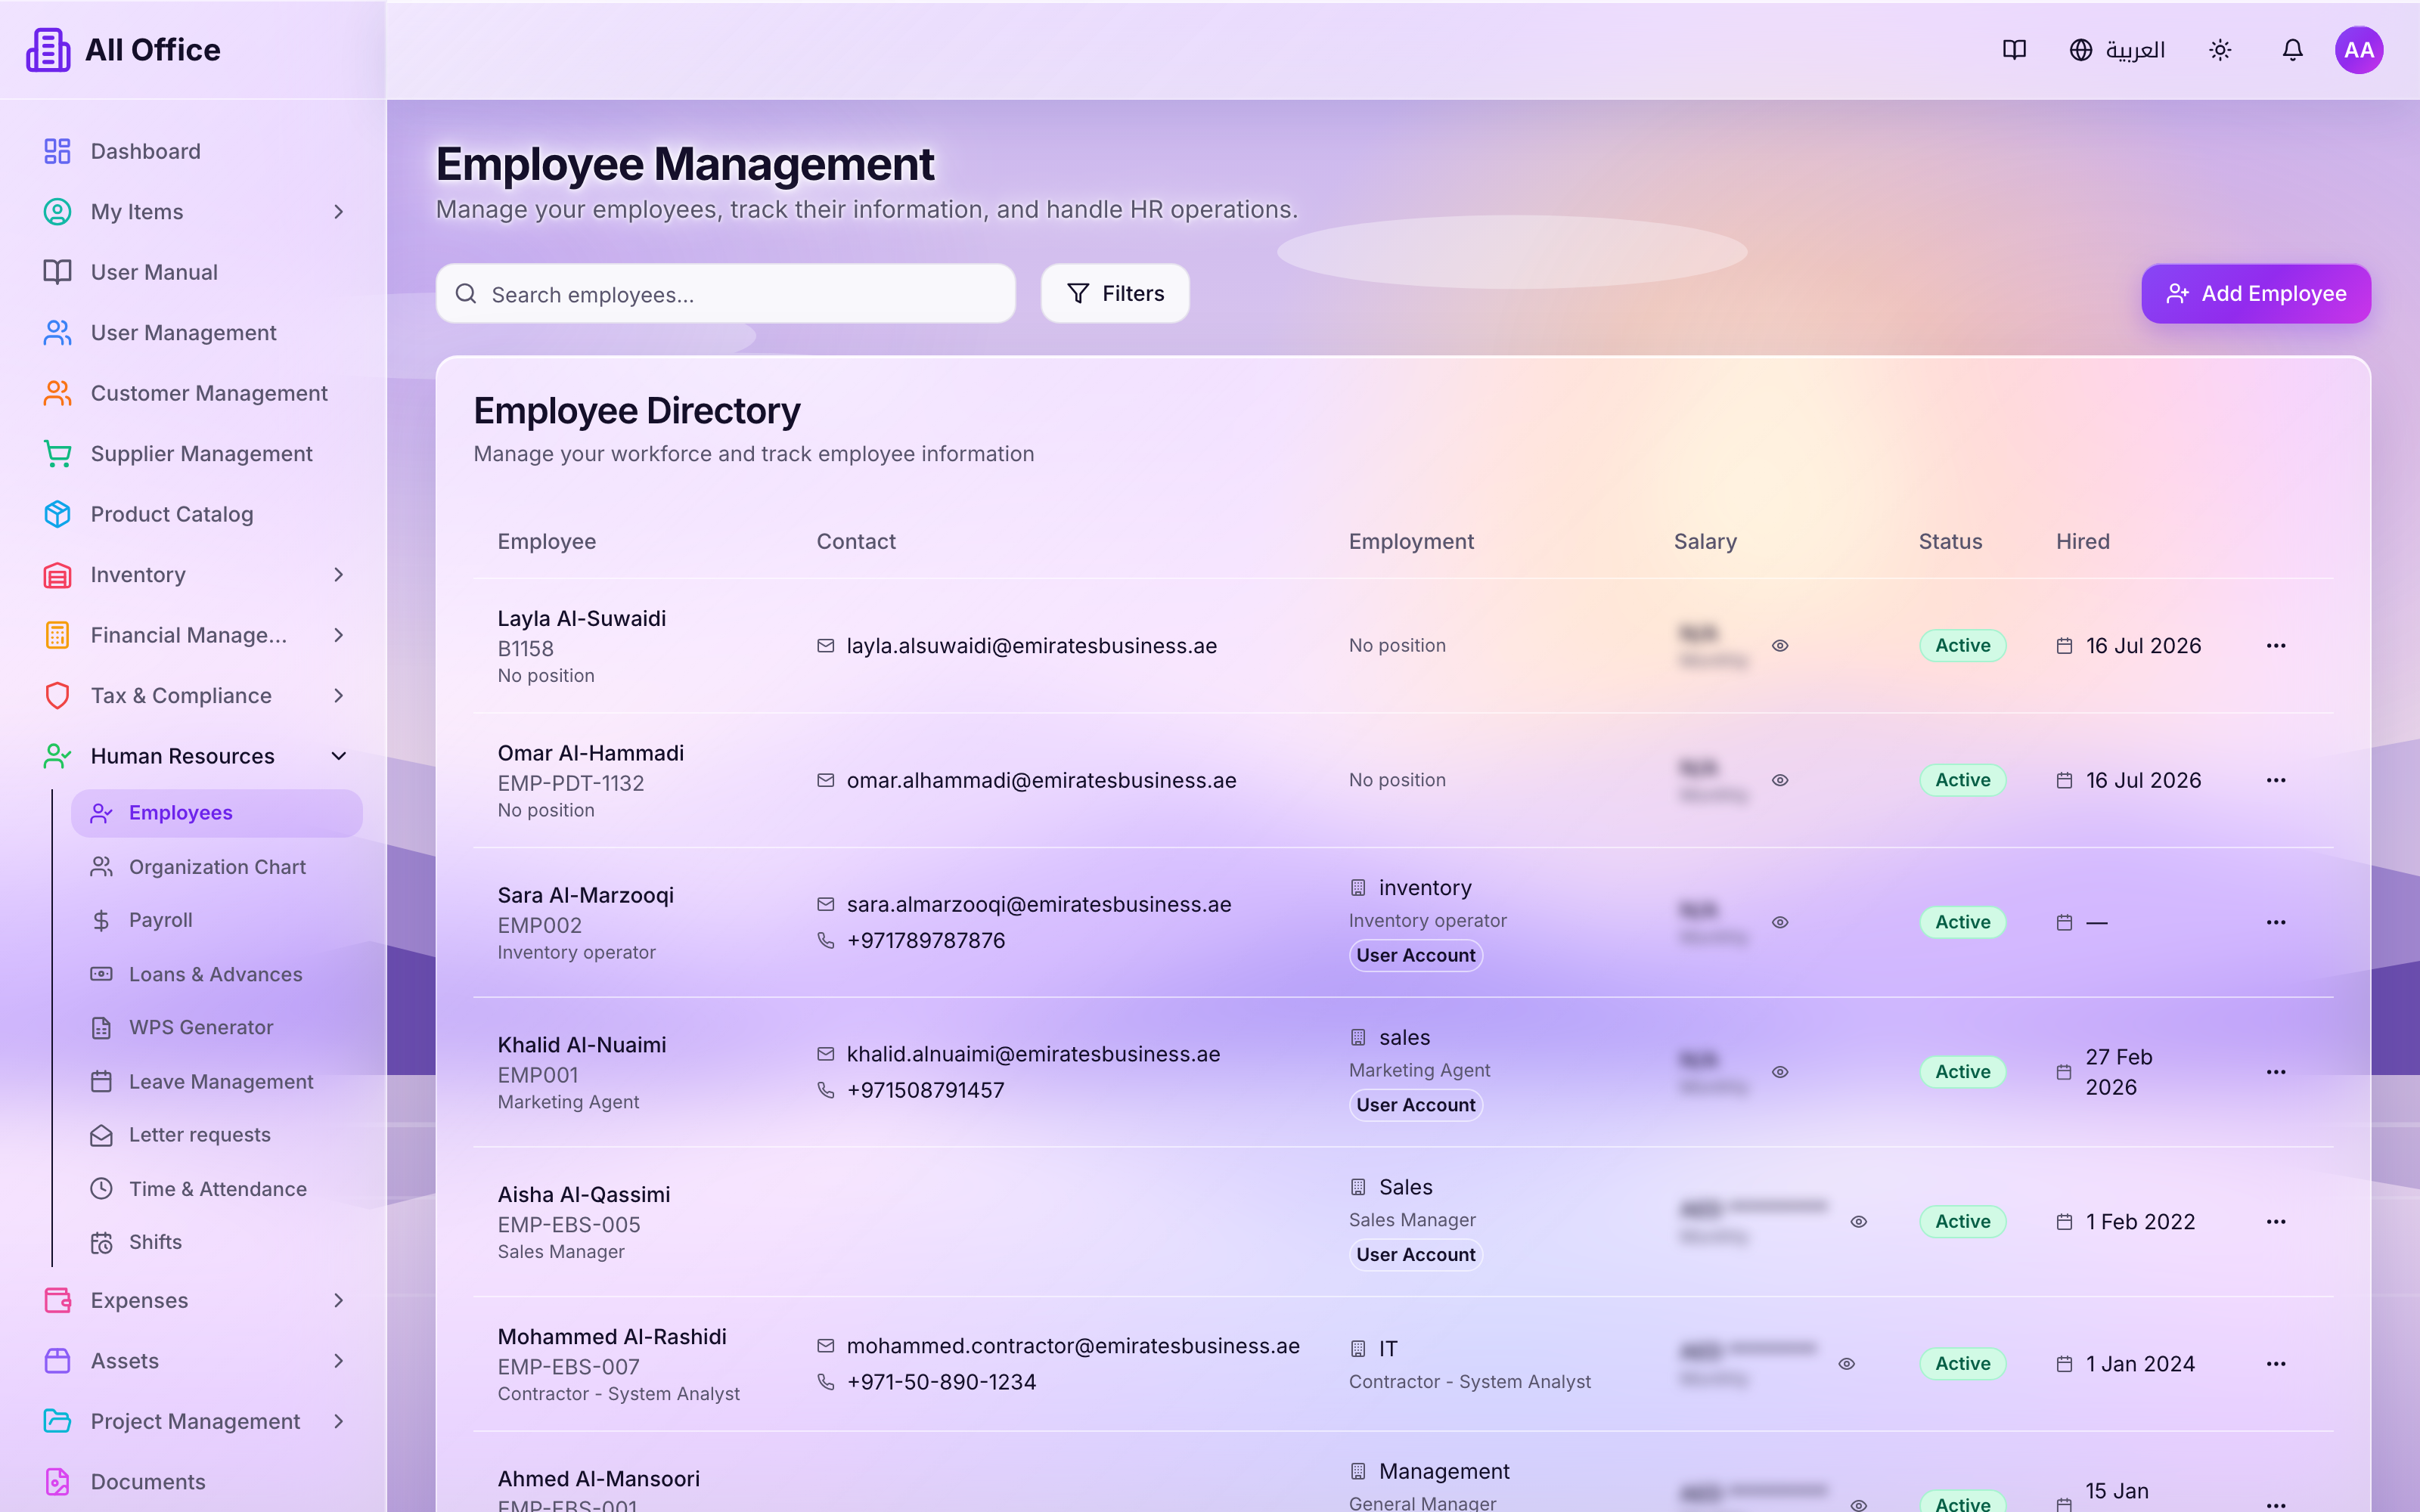The width and height of the screenshot is (2420, 1512).
Task: Go to Organization Chart page
Action: coord(216,867)
